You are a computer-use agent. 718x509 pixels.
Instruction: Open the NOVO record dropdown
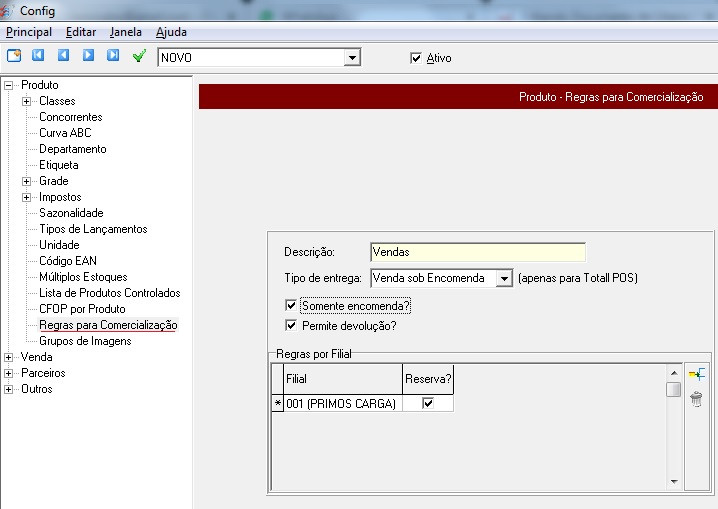pyautogui.click(x=351, y=58)
